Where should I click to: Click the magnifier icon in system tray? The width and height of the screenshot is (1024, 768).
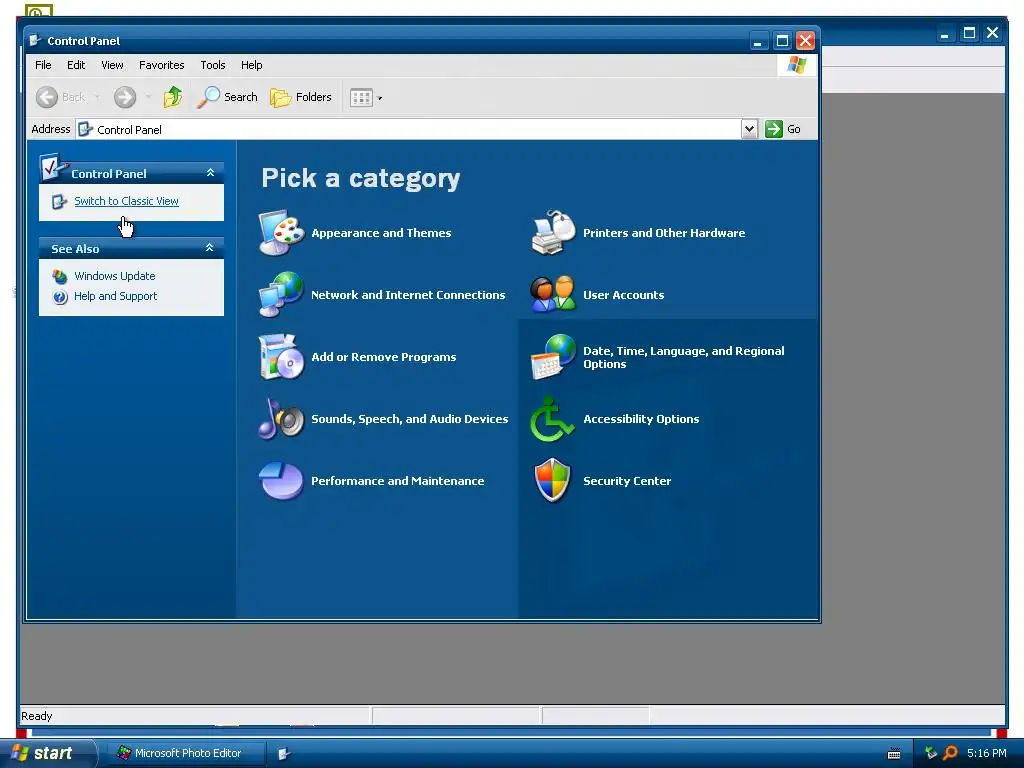pyautogui.click(x=950, y=753)
